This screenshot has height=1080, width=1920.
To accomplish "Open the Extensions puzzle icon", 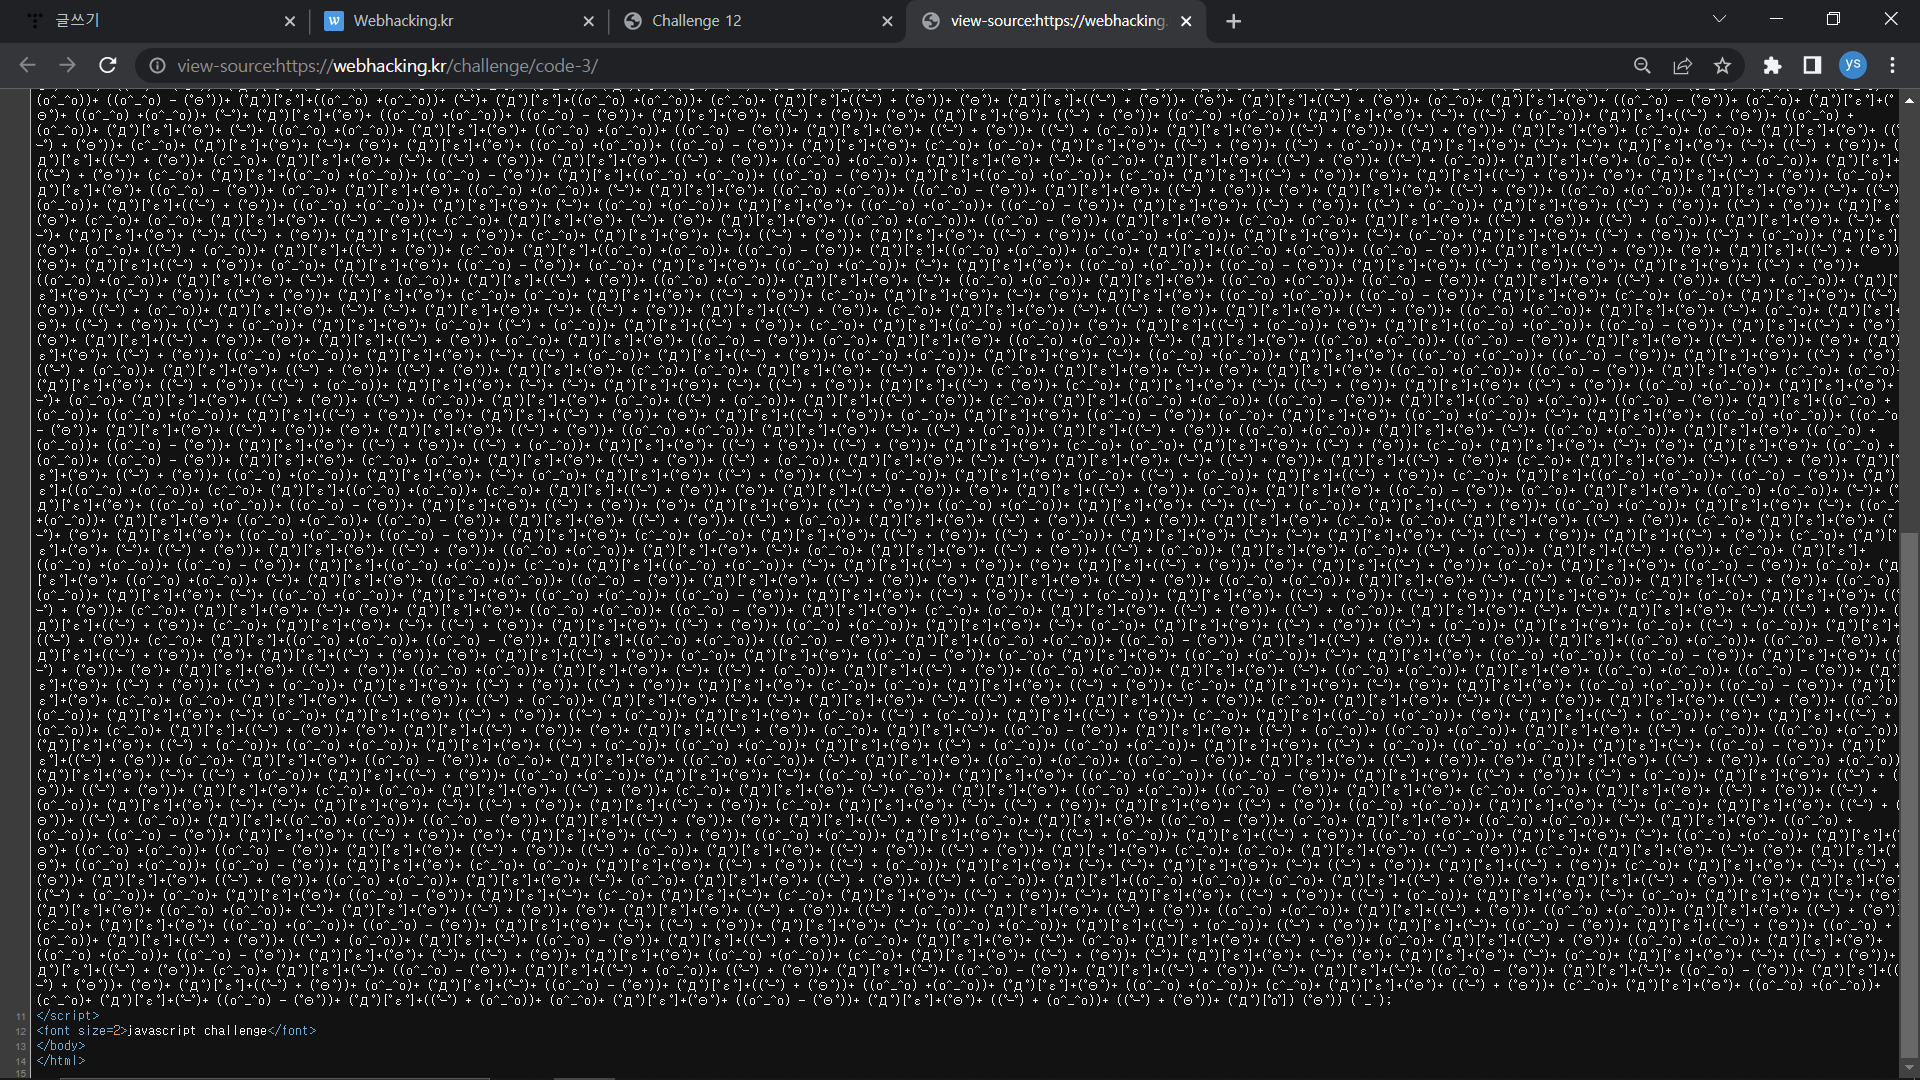I will pos(1772,65).
